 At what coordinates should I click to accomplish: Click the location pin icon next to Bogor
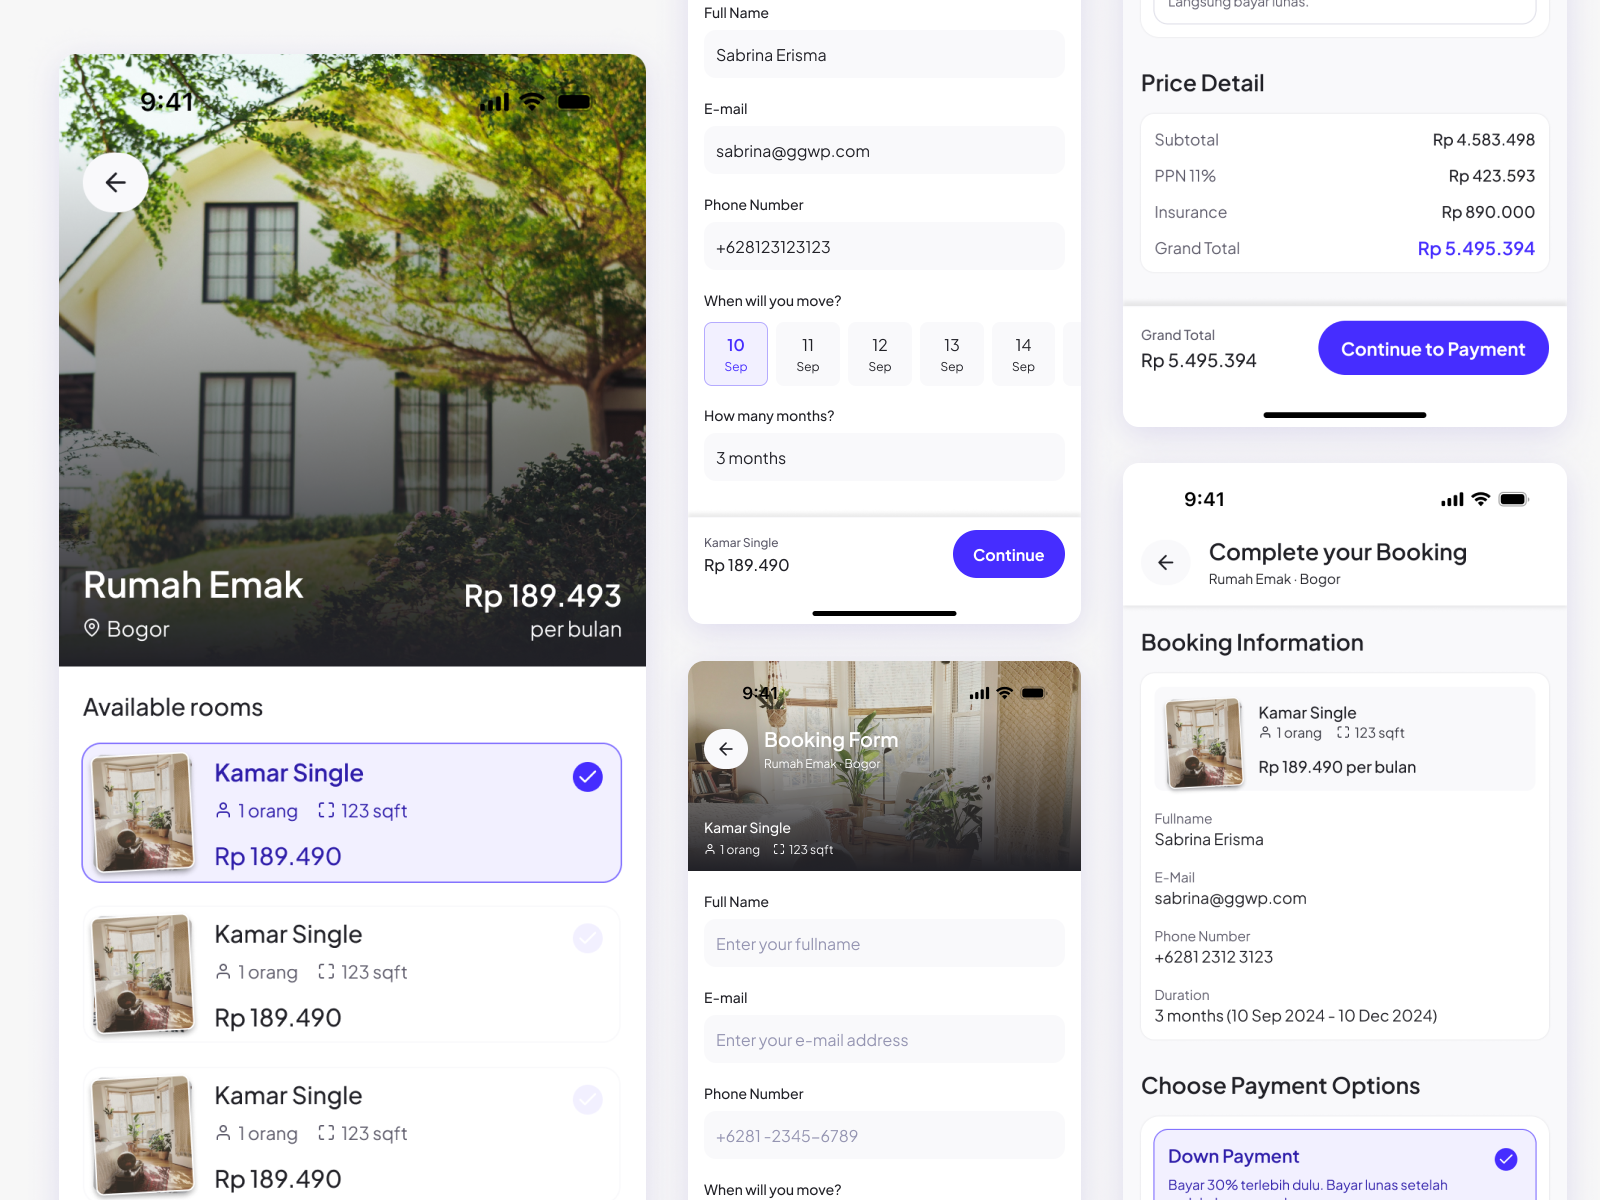[x=91, y=629]
